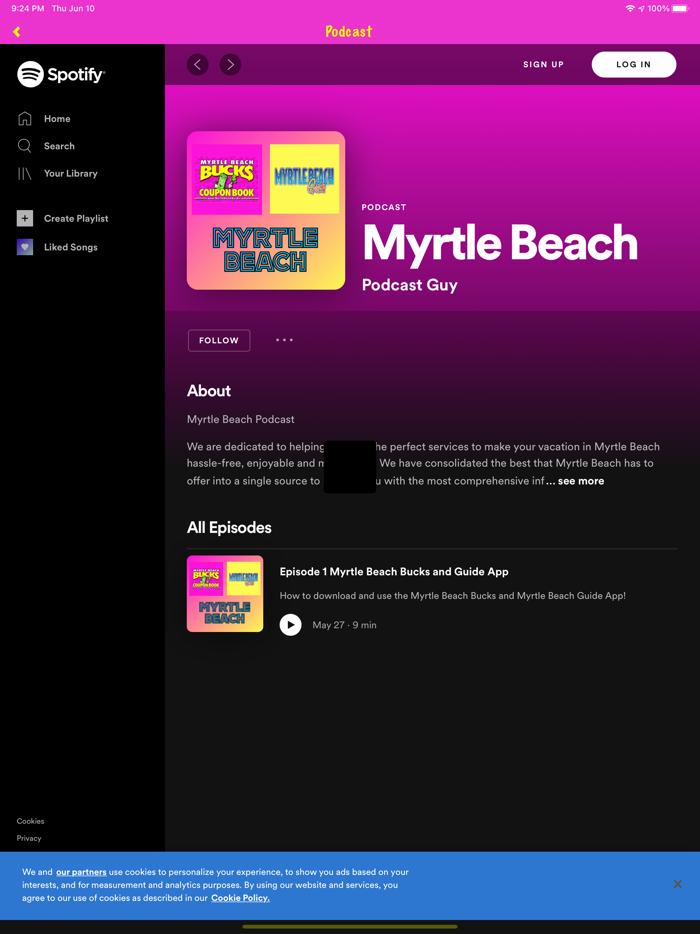Open the Cookies link in sidebar
Viewport: 700px width, 934px height.
point(30,821)
